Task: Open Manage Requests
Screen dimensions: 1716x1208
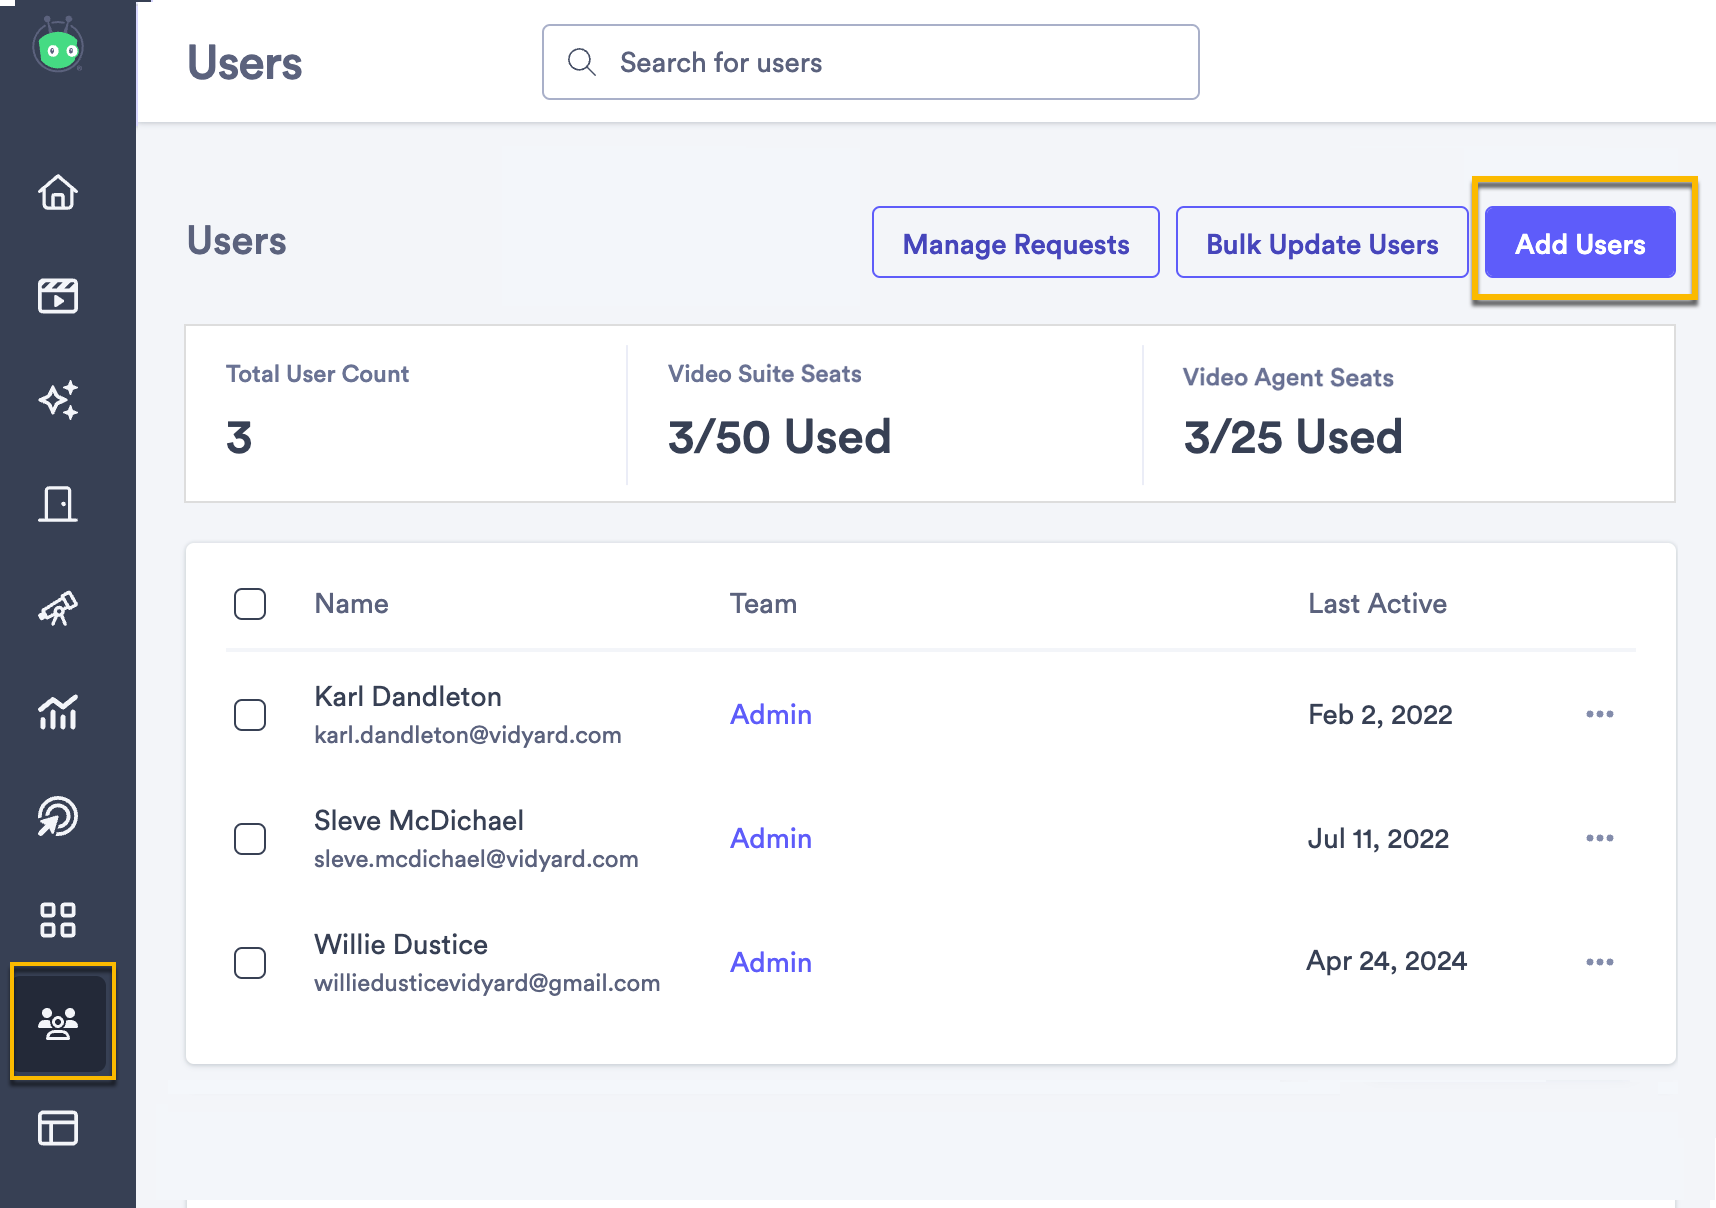Action: (x=1015, y=242)
